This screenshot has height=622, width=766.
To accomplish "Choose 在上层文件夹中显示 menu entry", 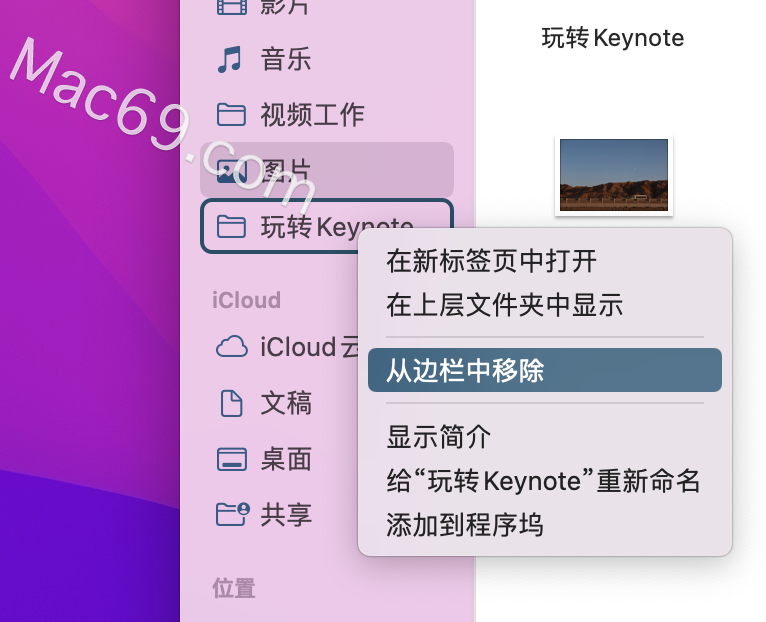I will [x=545, y=305].
